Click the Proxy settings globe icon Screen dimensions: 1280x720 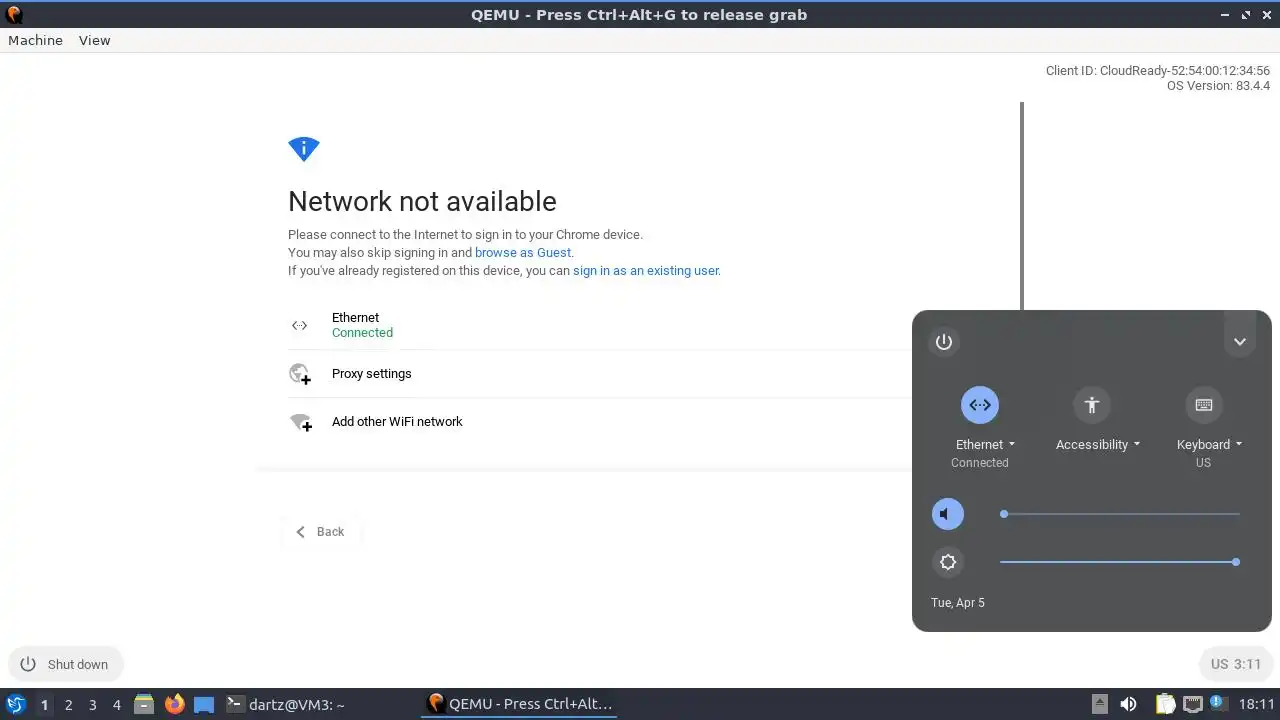pyautogui.click(x=300, y=373)
